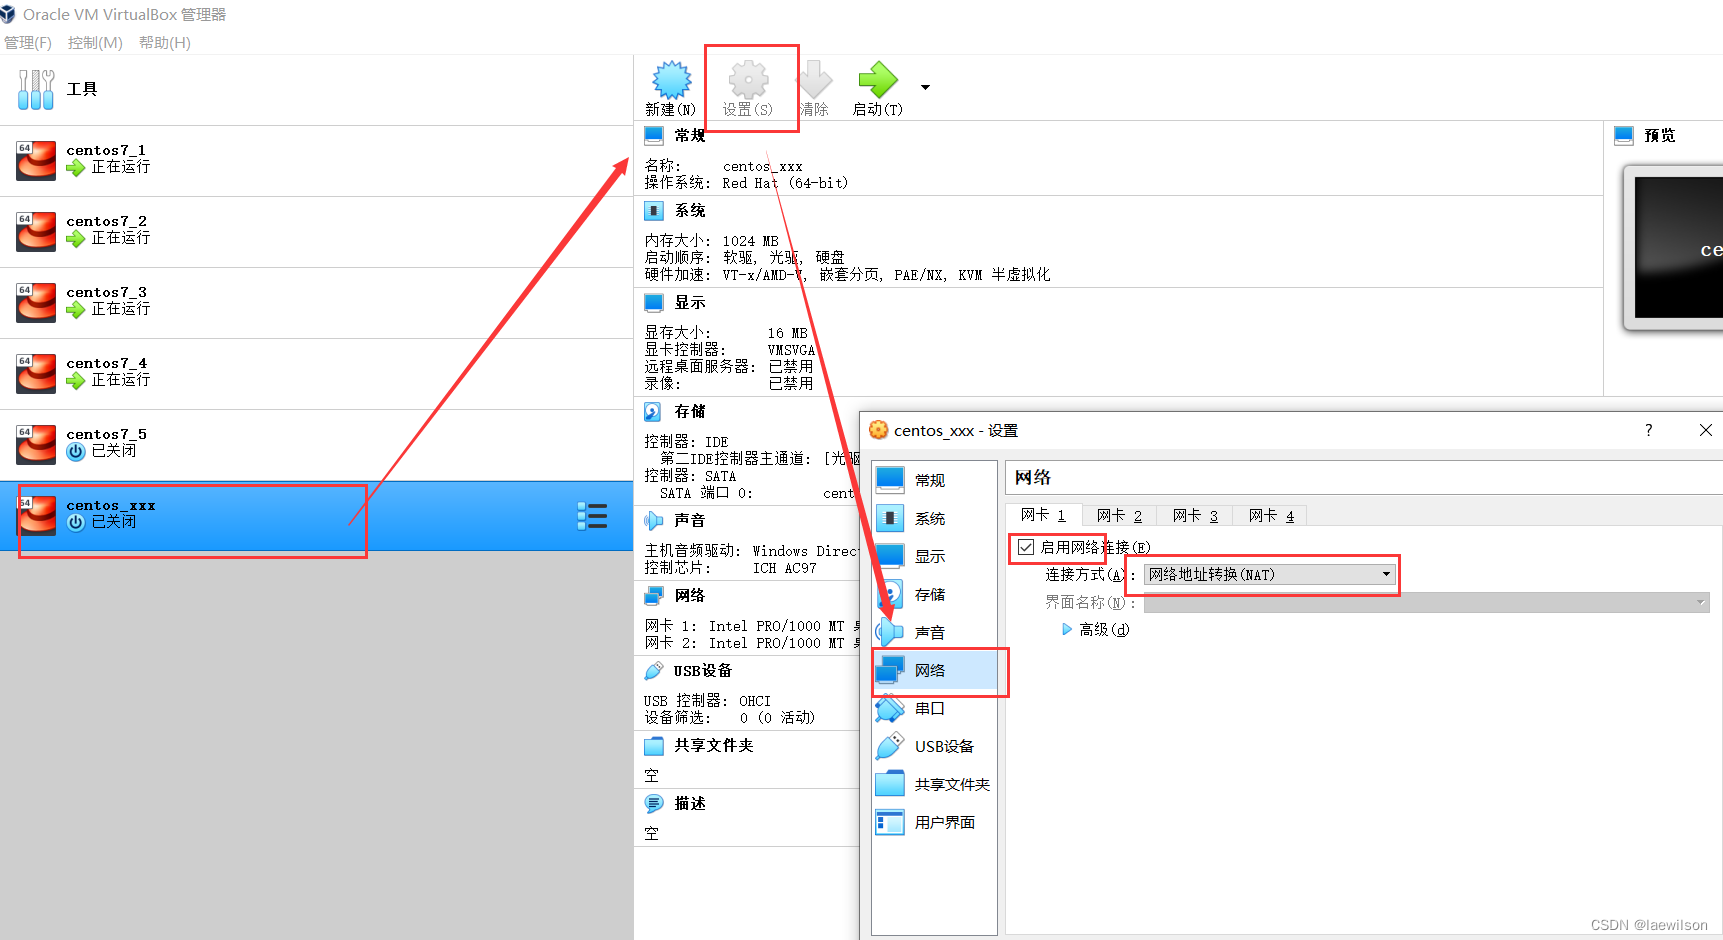The image size is (1723, 940).
Task: Select 用户界面 in the settings dialog sidebar
Action: tap(934, 822)
